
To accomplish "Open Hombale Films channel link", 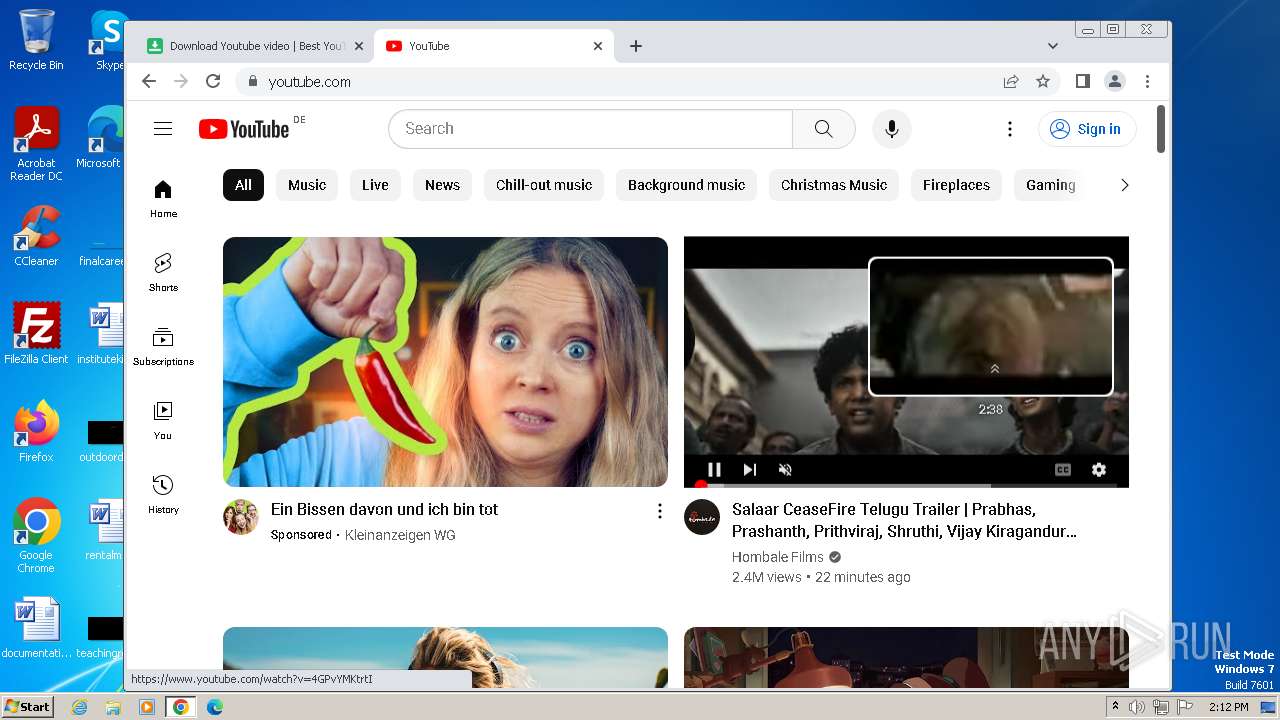I will [778, 557].
